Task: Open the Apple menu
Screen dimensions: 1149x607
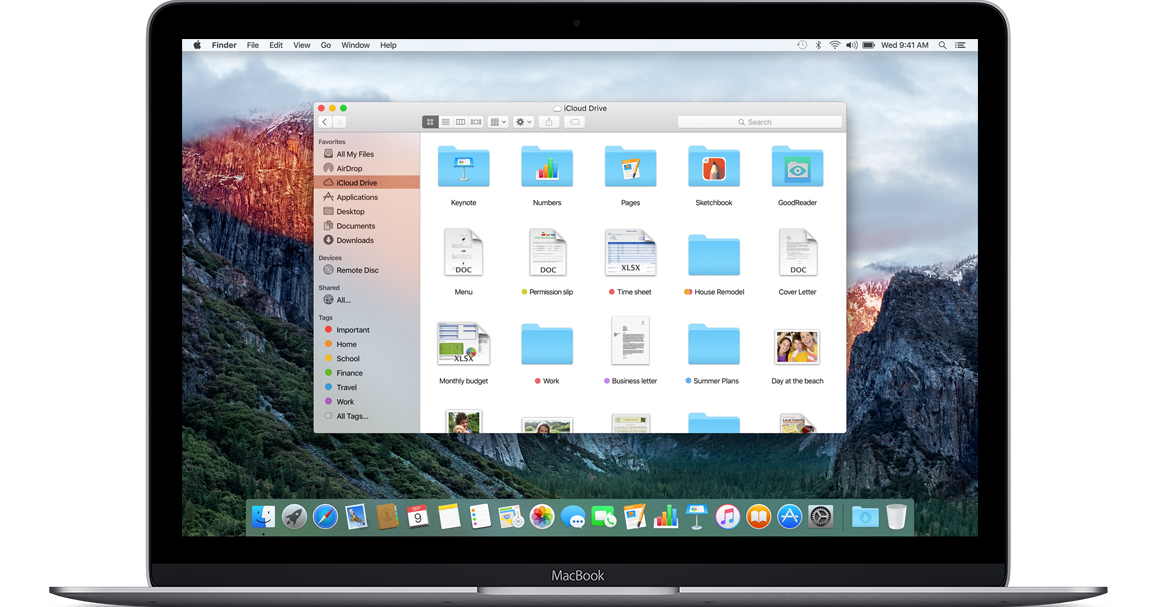Action: pyautogui.click(x=197, y=45)
